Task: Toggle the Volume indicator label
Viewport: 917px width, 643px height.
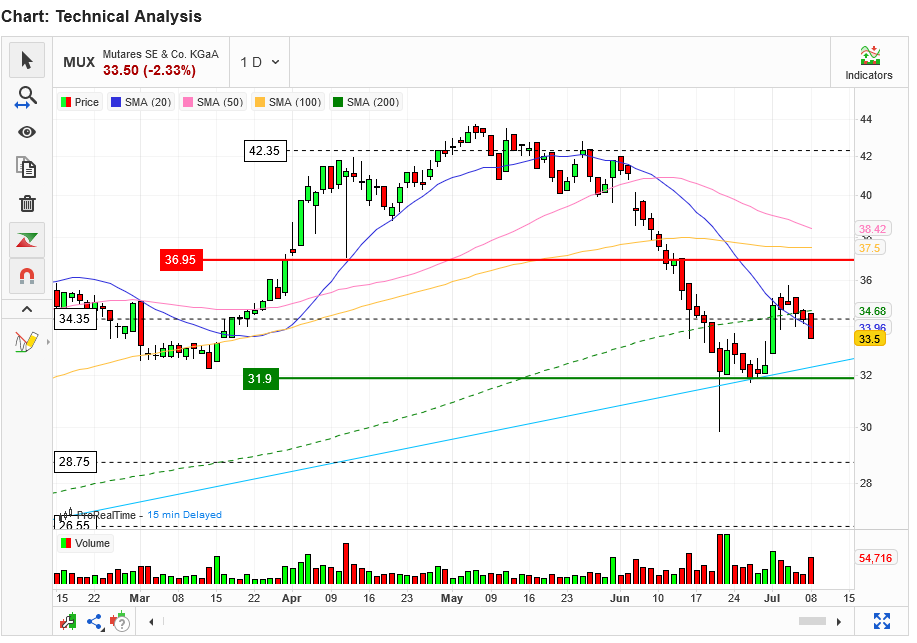Action: (83, 545)
